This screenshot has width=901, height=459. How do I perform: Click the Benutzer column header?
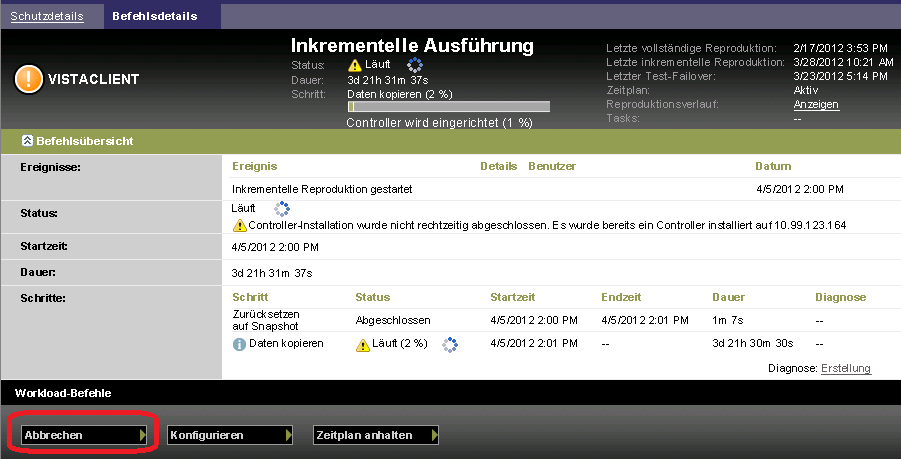pyautogui.click(x=552, y=166)
